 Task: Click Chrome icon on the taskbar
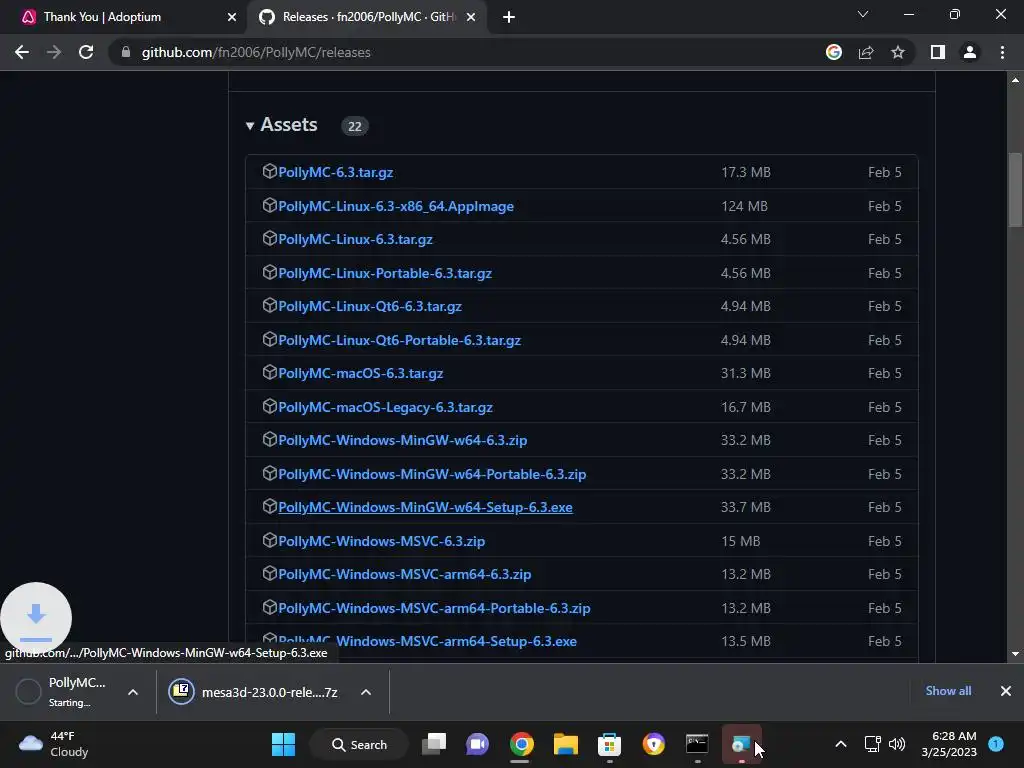pos(521,744)
